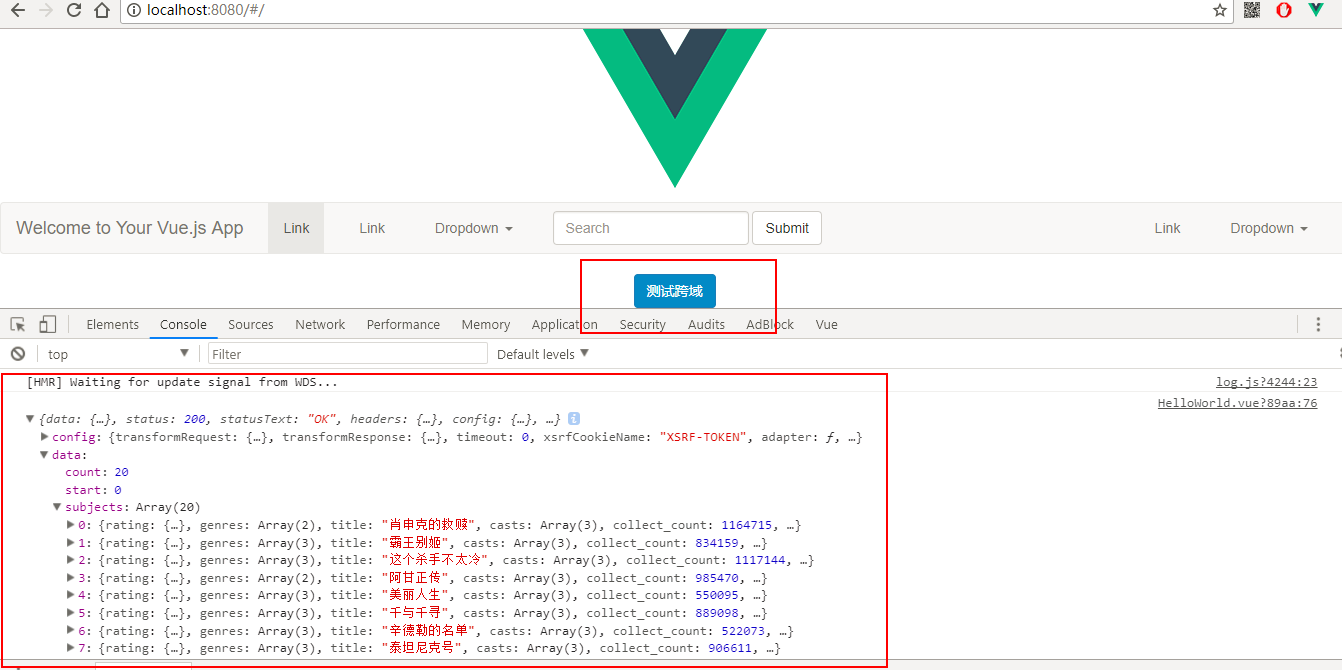Click the navbar Search input field
1342x670 pixels.
pyautogui.click(x=651, y=228)
